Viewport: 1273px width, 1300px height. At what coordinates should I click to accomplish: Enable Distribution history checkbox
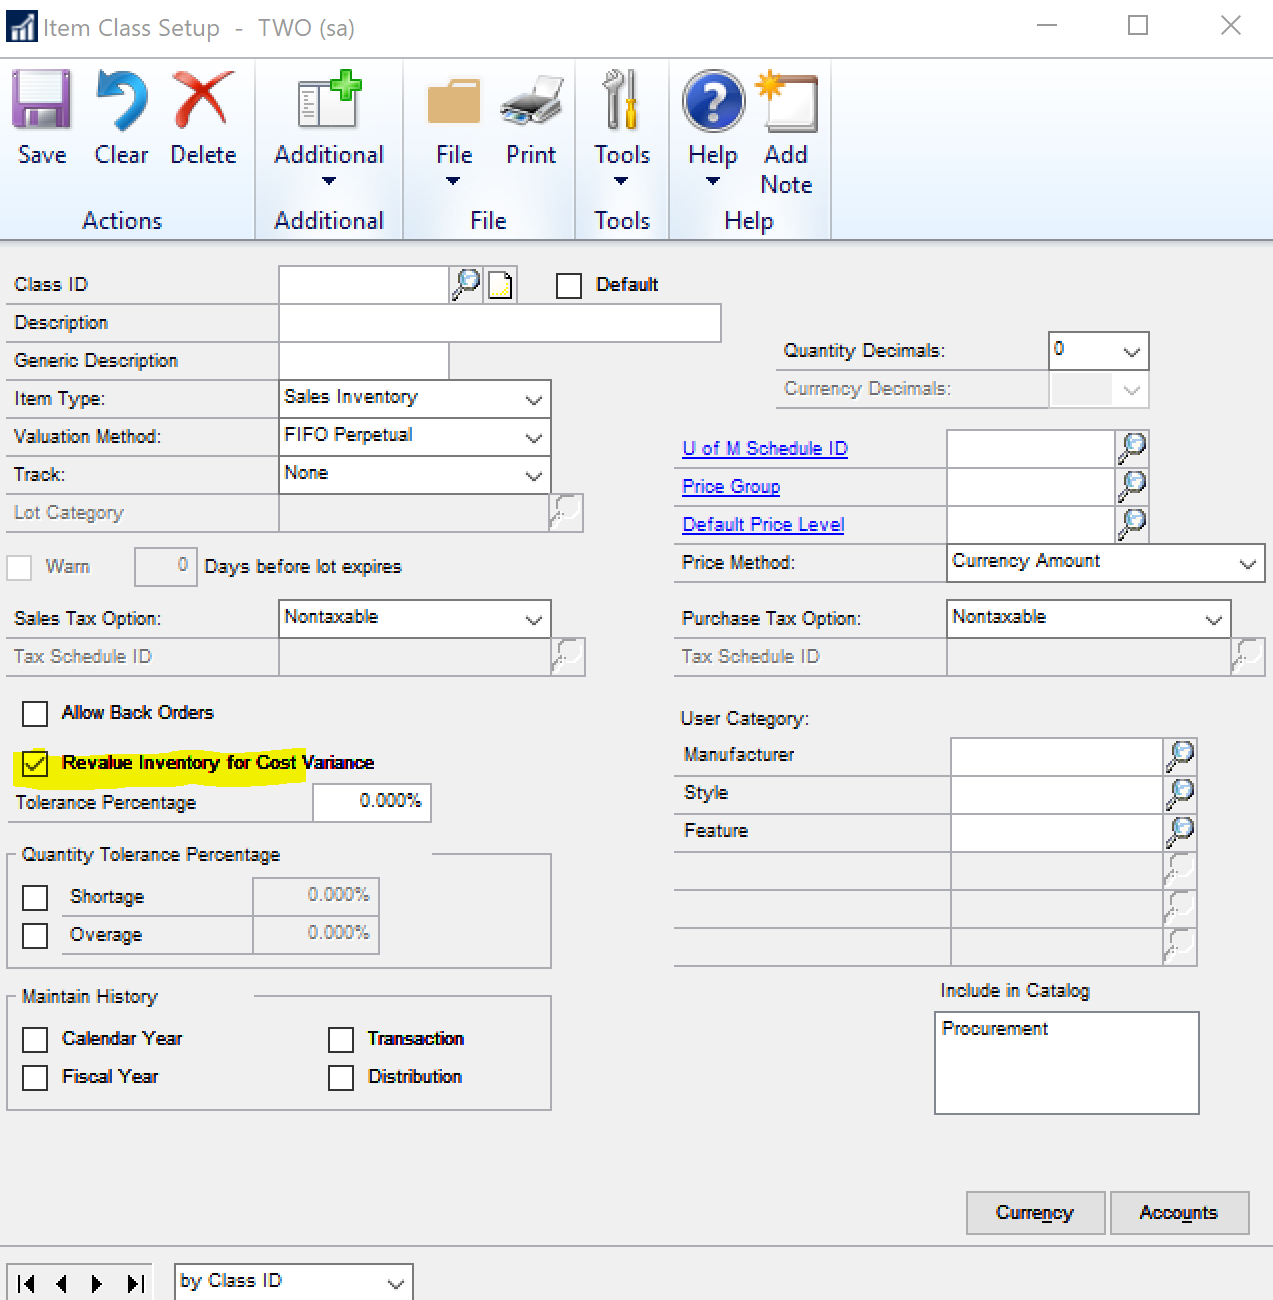341,1078
